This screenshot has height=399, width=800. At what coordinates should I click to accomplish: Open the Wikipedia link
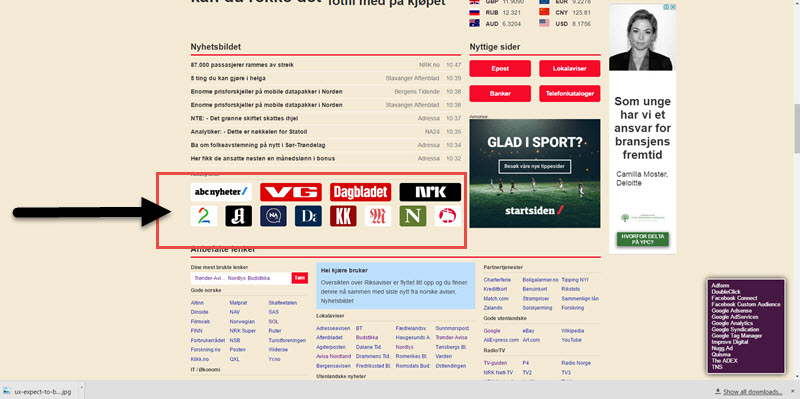tap(572, 331)
